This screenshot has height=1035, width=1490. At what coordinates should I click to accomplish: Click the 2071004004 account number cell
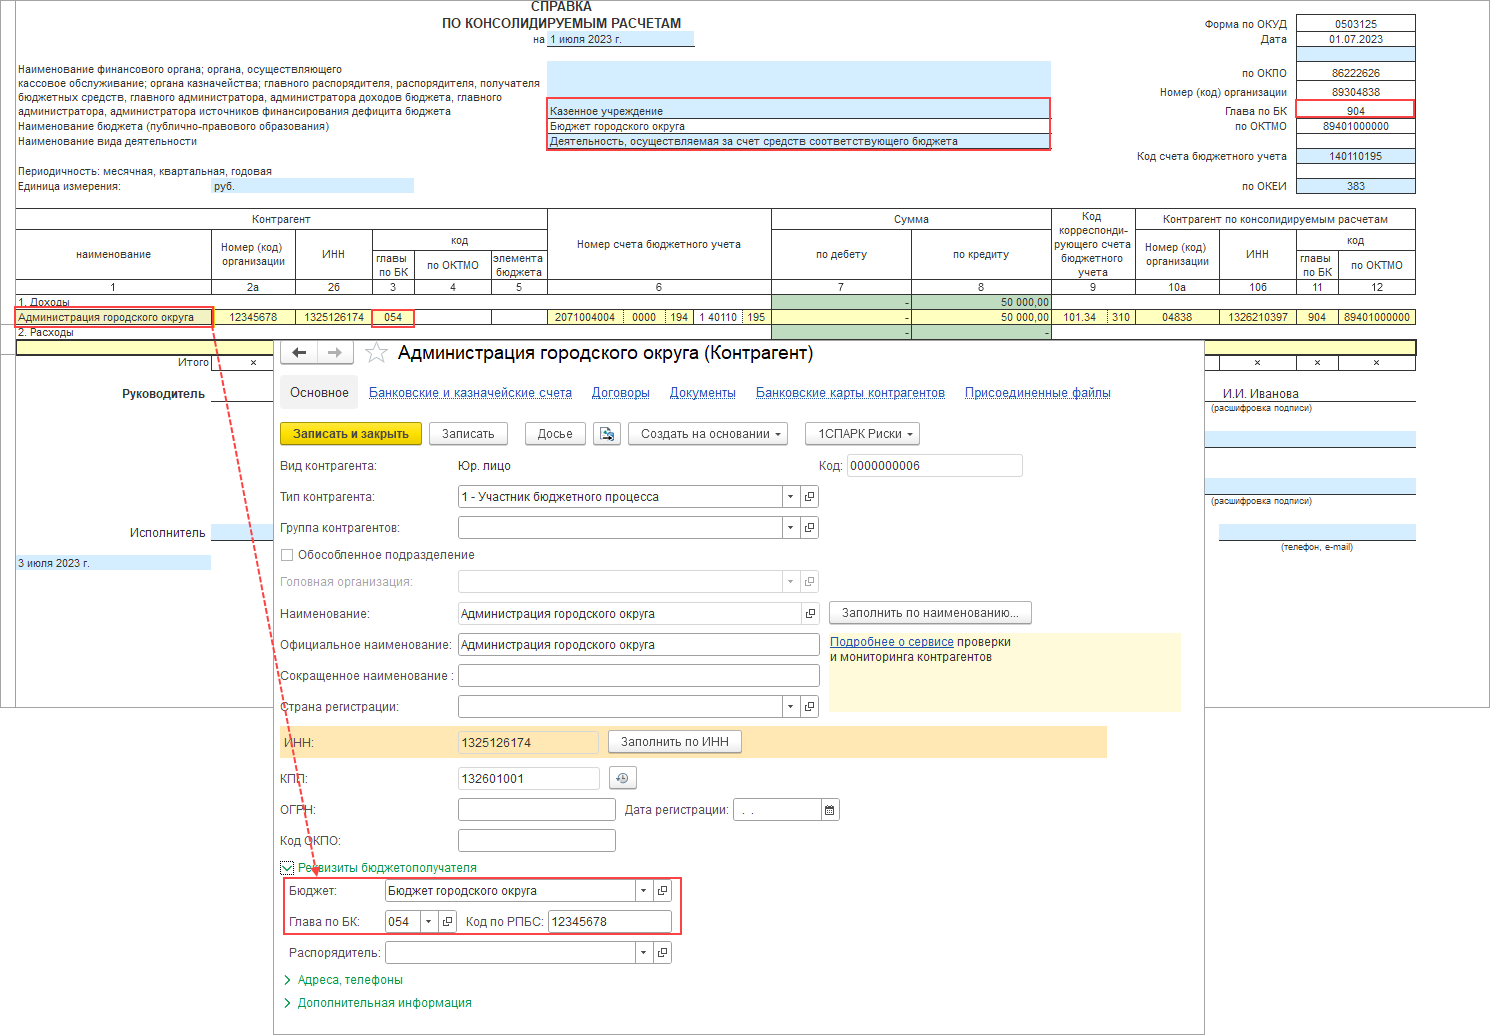pos(585,317)
